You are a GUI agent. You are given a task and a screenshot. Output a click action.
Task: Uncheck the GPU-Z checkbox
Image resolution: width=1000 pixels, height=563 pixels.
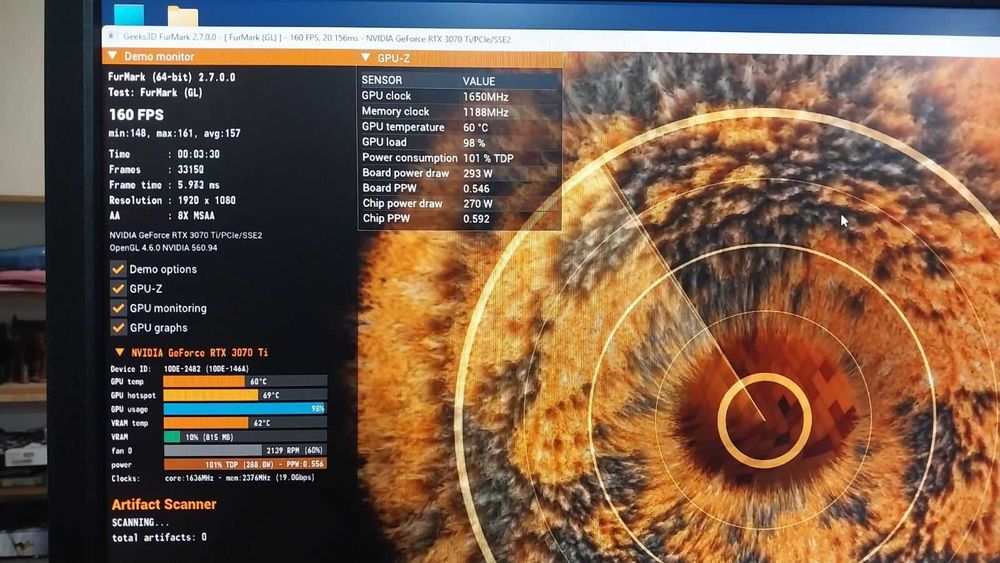coord(118,288)
